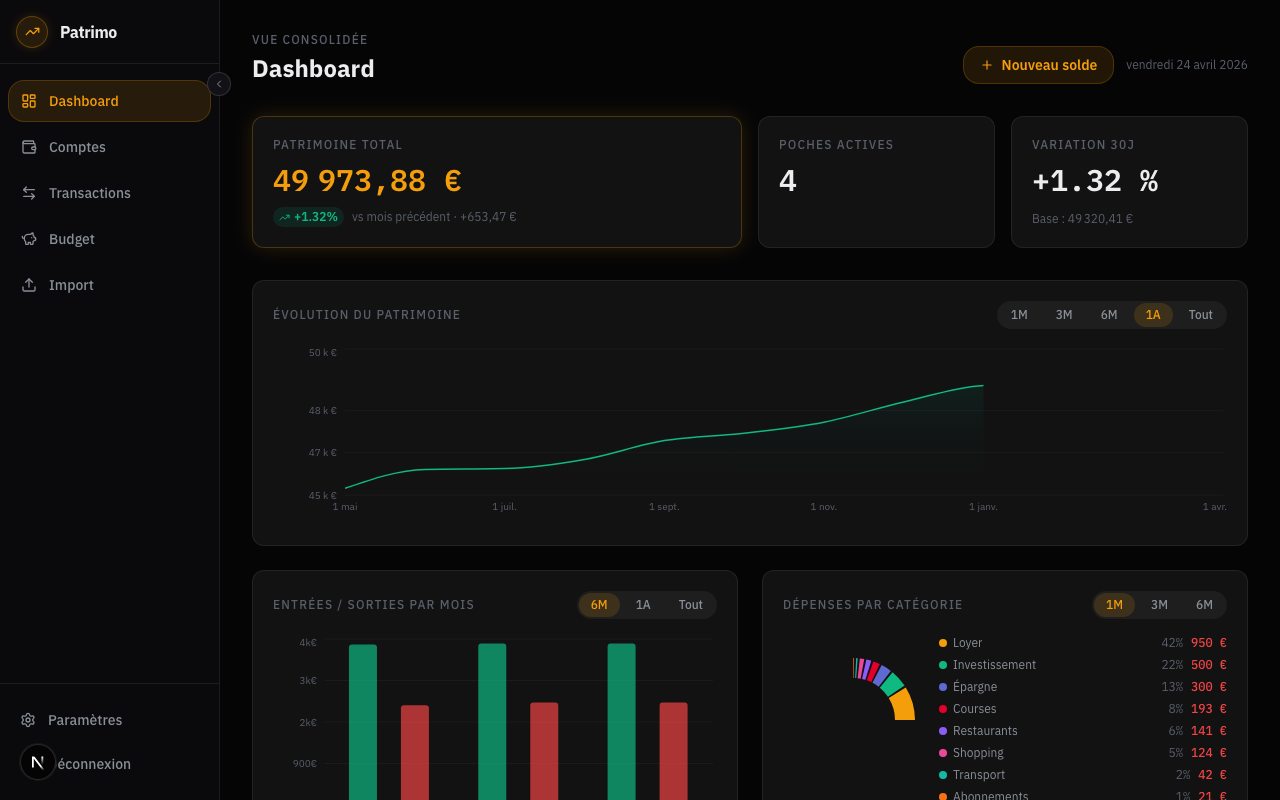Click the Transactions arrows icon
Viewport: 1280px width, 800px height.
[29, 193]
